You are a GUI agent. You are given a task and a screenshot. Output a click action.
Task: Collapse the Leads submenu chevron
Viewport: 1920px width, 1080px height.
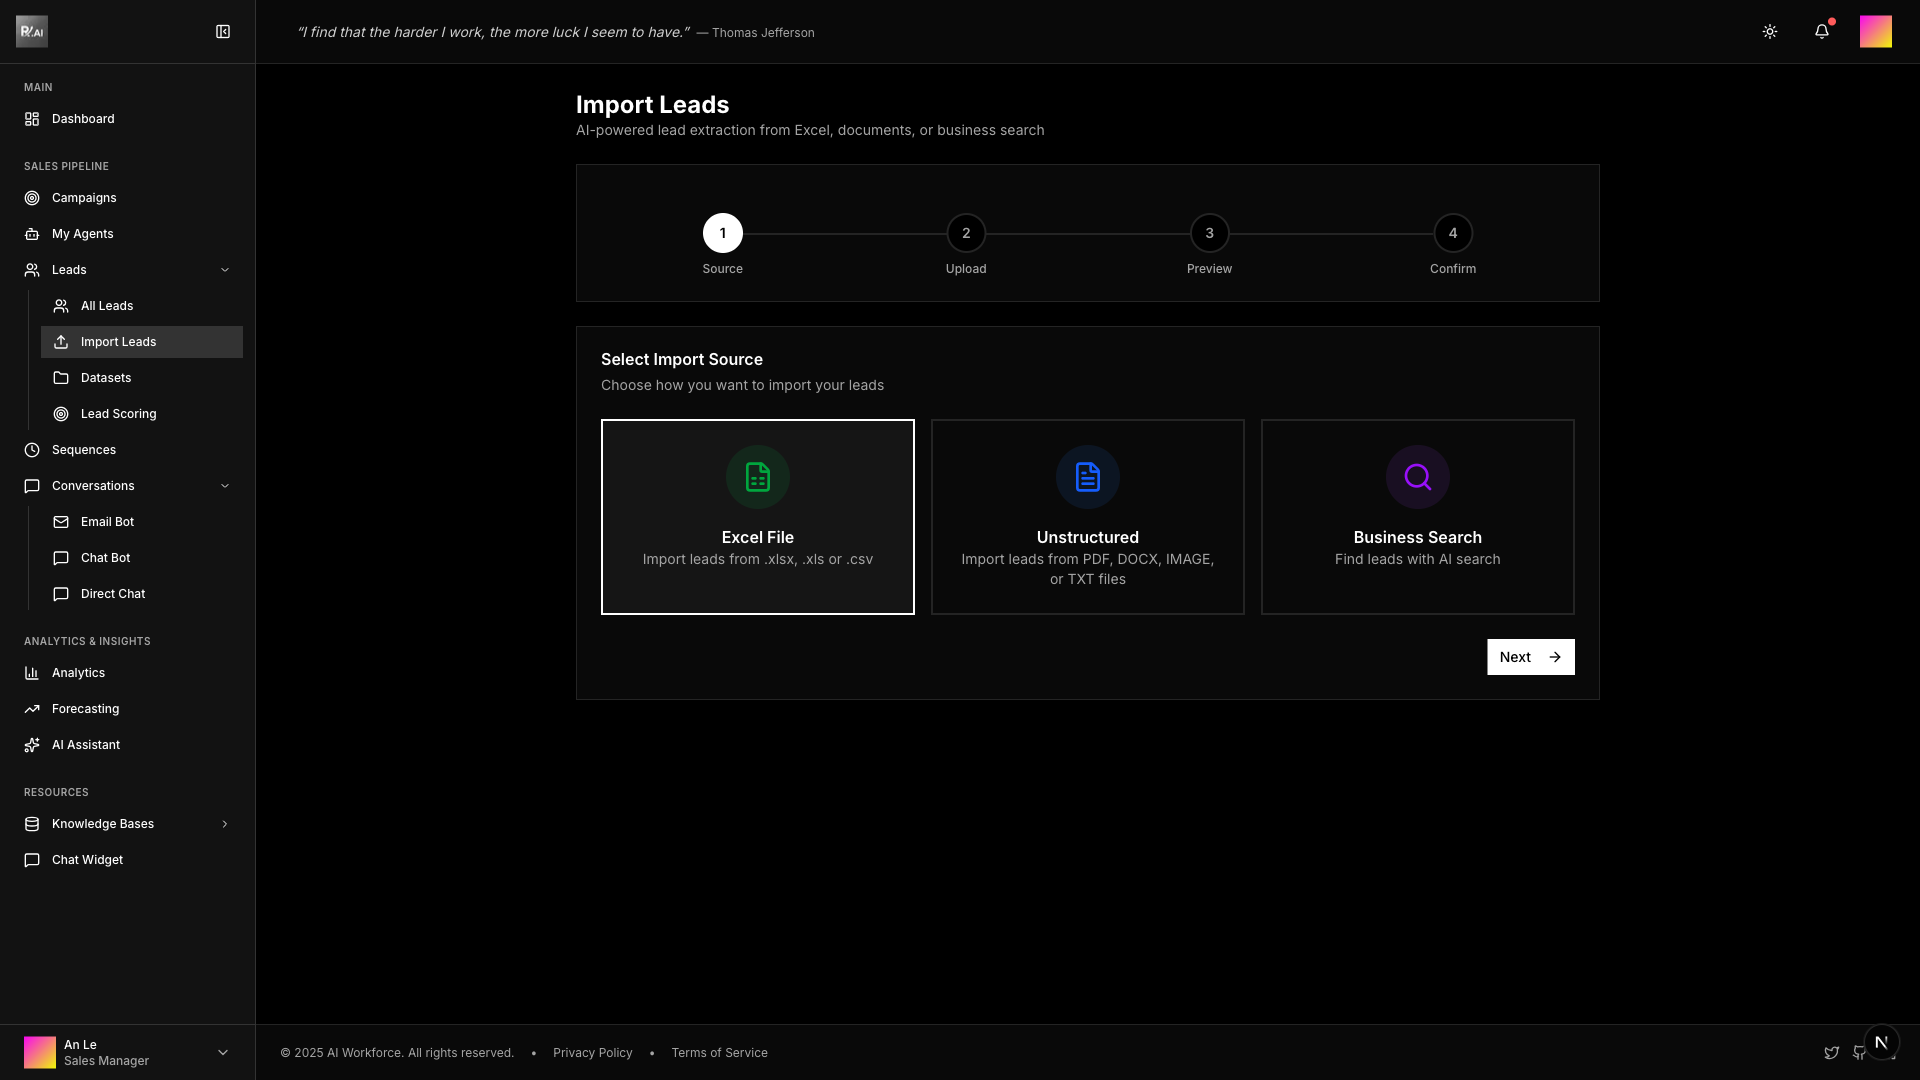tap(225, 270)
